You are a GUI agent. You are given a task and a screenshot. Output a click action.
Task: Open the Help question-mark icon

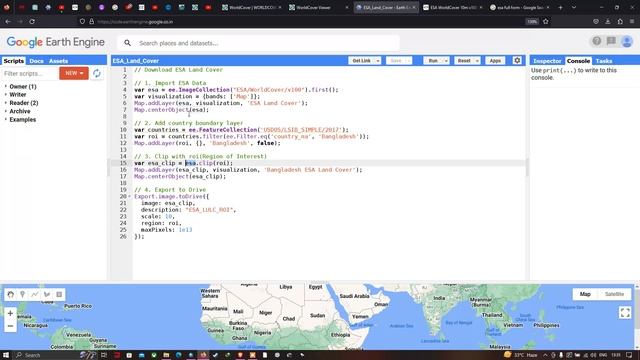point(597,41)
